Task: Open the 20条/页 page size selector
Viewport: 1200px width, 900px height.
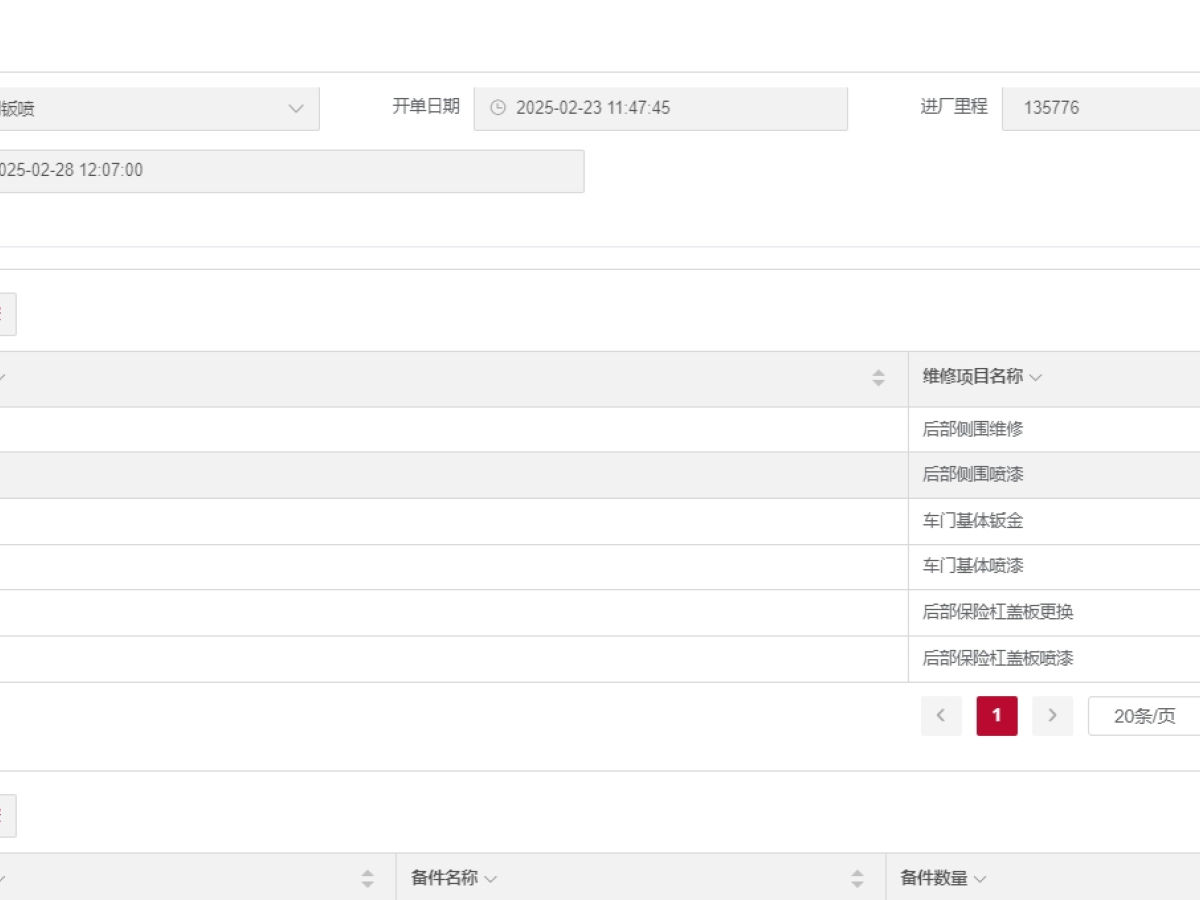Action: (x=1144, y=716)
